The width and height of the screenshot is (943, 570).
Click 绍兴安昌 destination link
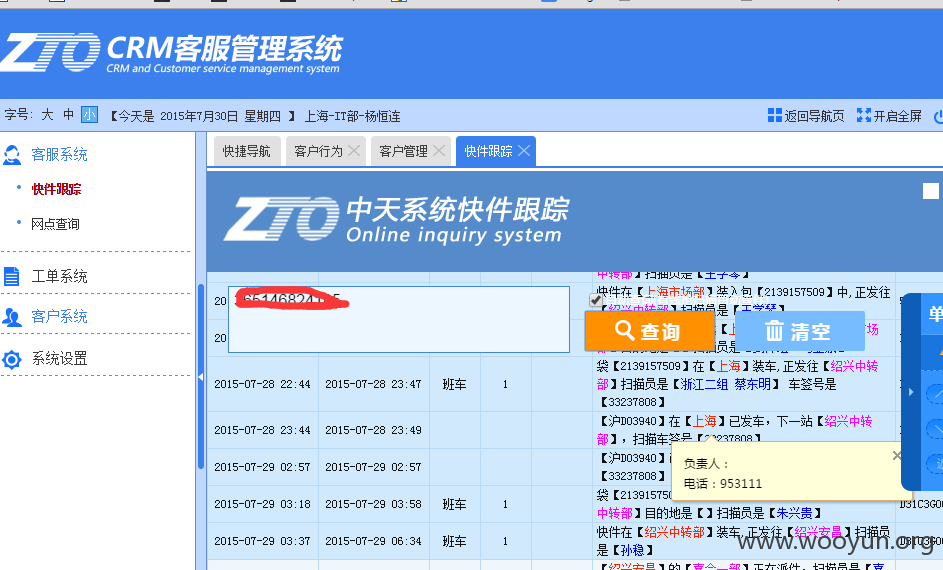click(x=819, y=532)
